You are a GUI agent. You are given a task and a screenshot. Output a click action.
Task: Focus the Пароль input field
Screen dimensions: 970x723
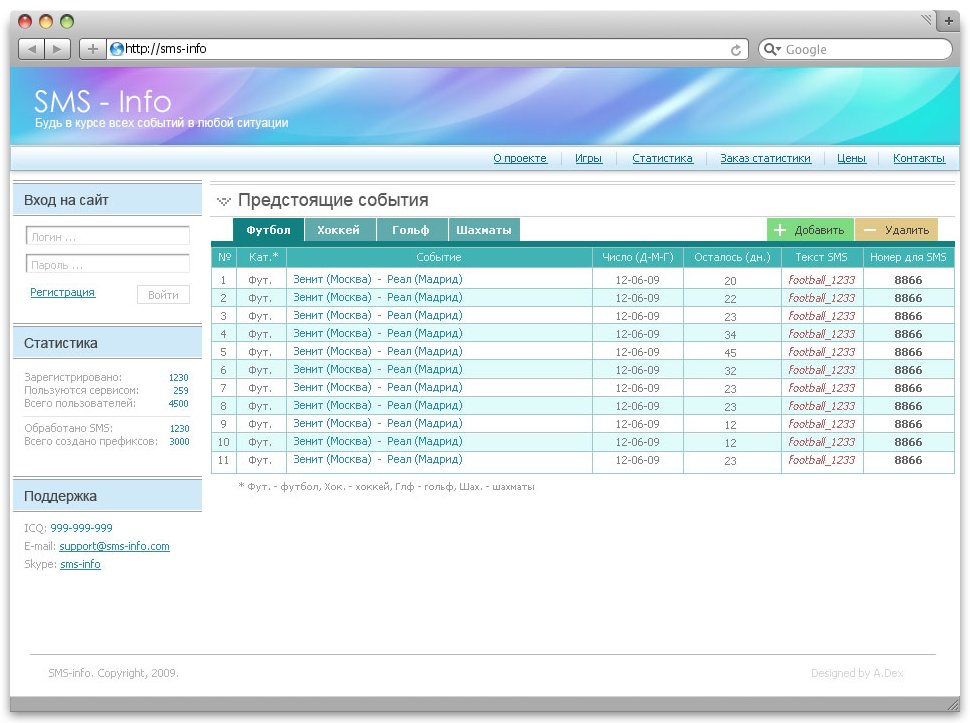[x=107, y=265]
